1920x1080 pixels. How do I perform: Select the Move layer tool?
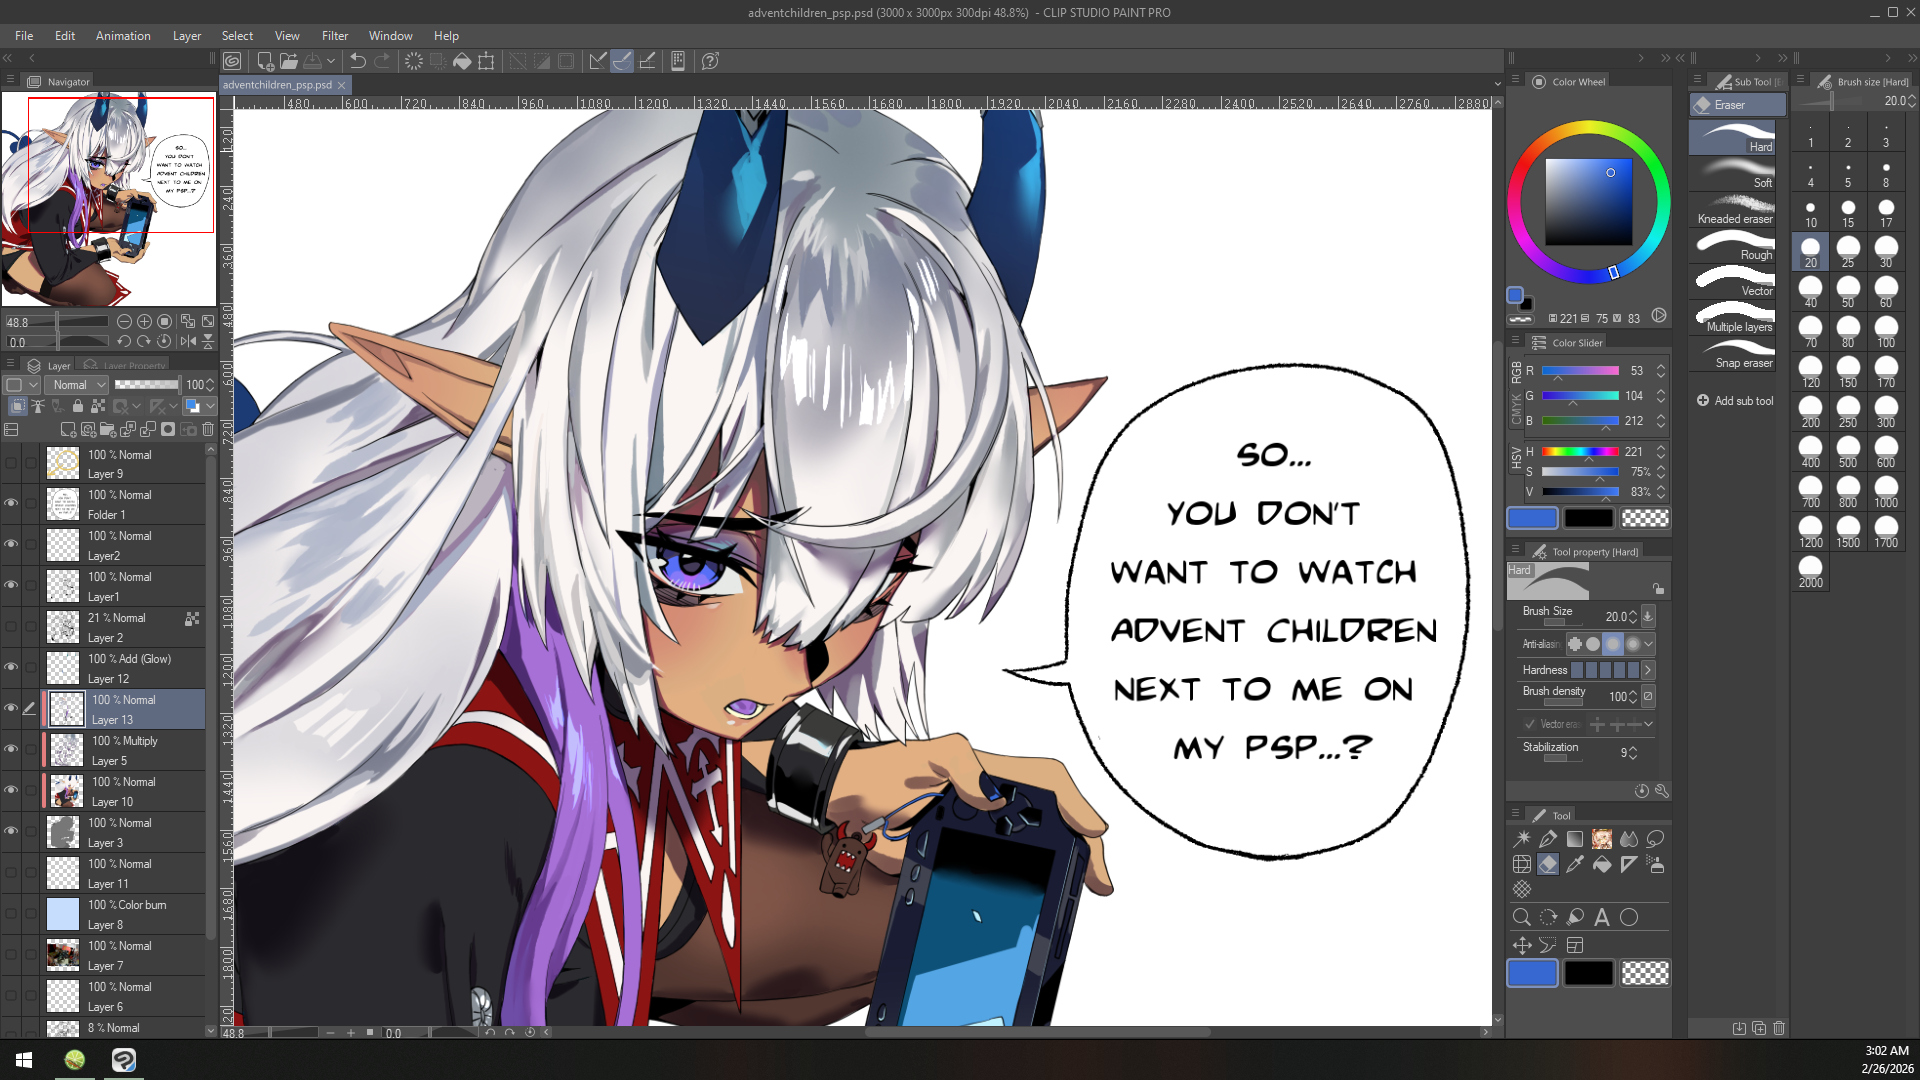(x=1522, y=945)
